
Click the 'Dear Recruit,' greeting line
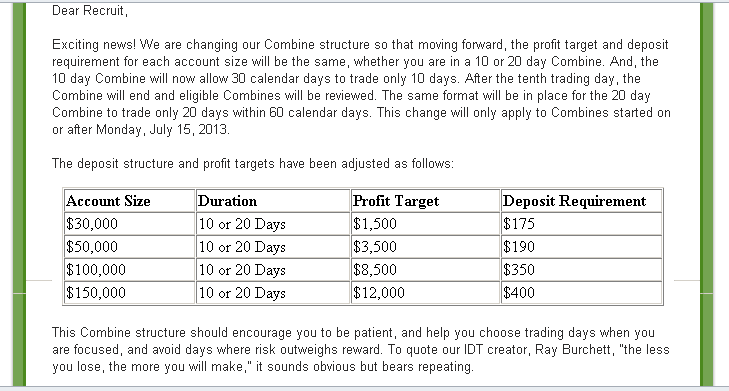tap(90, 11)
